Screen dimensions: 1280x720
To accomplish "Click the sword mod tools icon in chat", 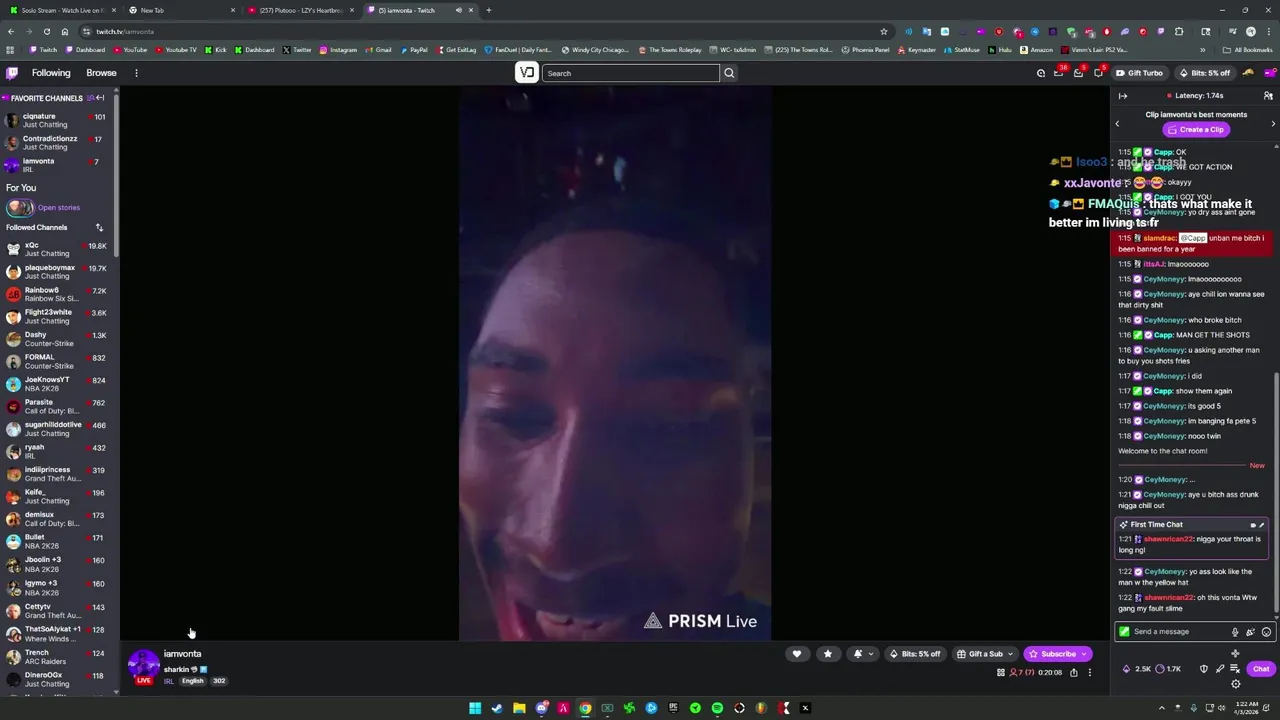I will coord(1220,669).
